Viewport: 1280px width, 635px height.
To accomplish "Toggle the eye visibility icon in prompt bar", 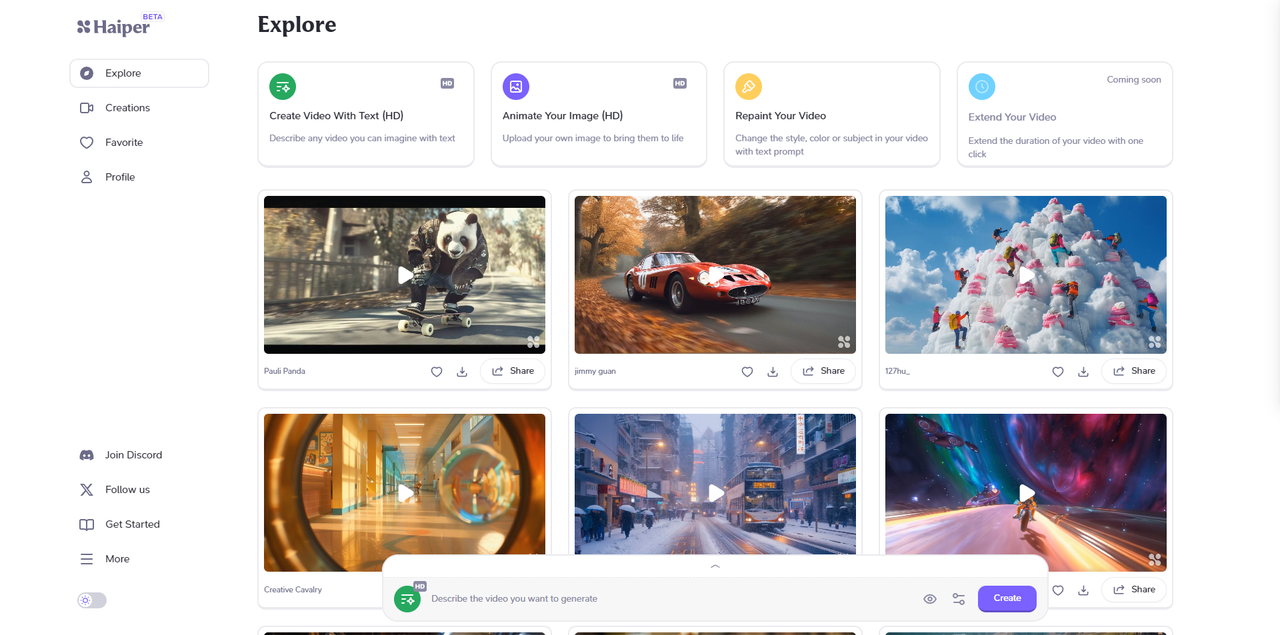I will pyautogui.click(x=929, y=599).
